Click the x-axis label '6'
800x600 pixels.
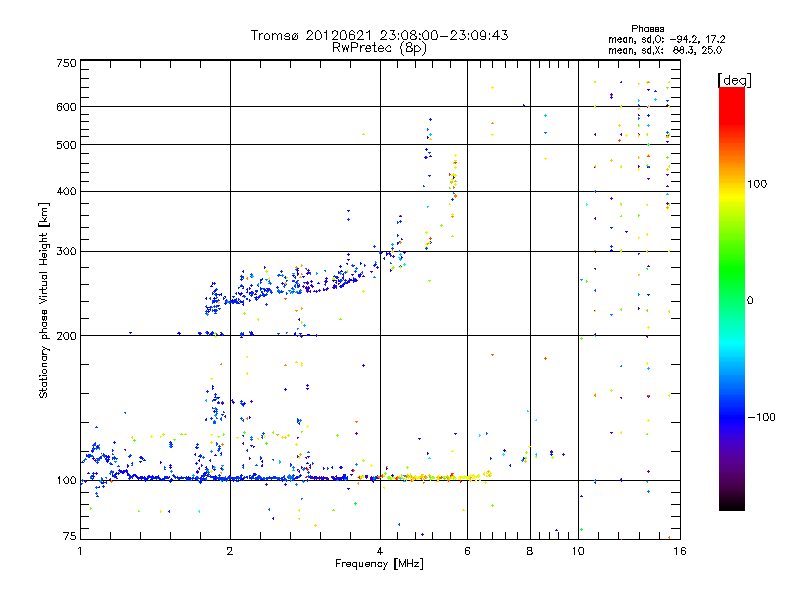pos(467,551)
